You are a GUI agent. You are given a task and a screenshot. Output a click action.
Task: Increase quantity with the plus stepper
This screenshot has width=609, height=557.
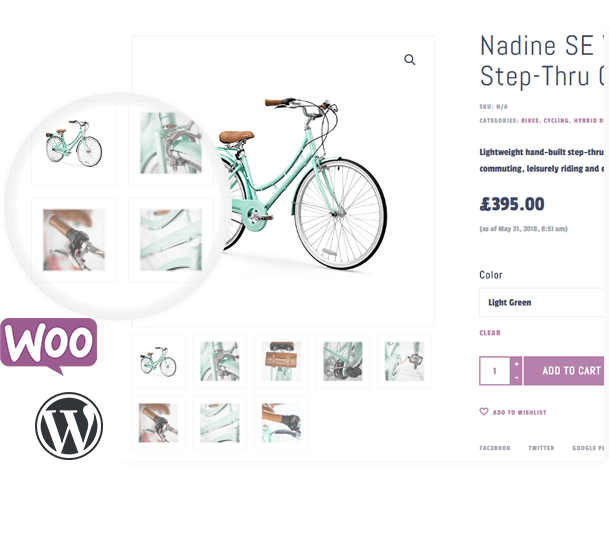click(516, 364)
